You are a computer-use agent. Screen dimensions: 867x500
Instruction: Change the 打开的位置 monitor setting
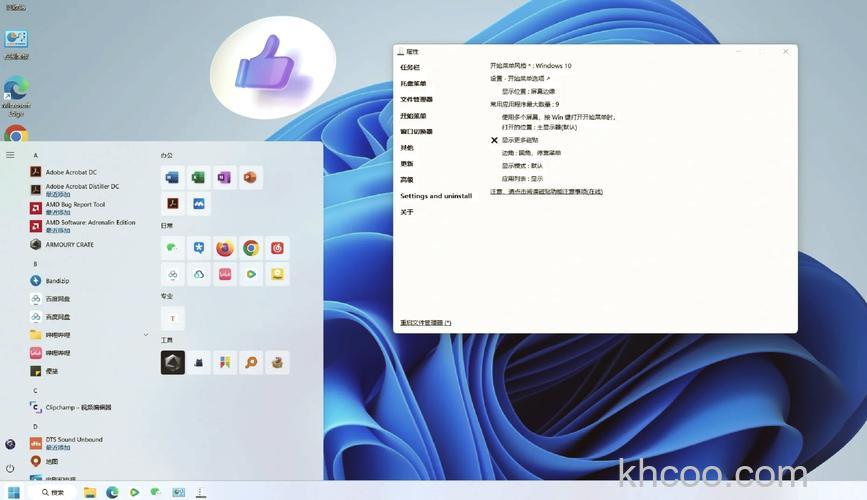(x=539, y=127)
